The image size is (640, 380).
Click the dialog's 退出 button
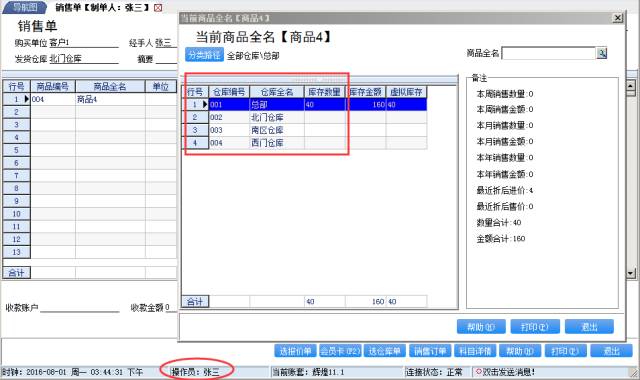click(x=589, y=327)
